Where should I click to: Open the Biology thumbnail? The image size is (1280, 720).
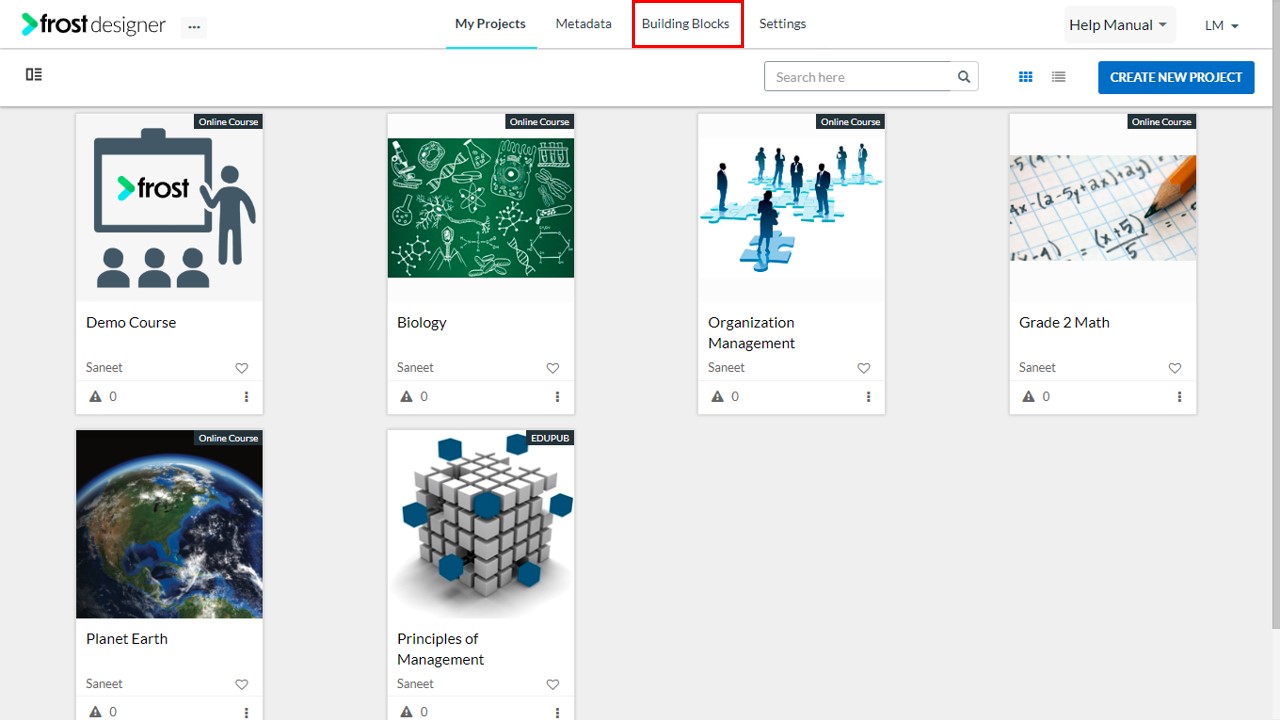tap(481, 207)
